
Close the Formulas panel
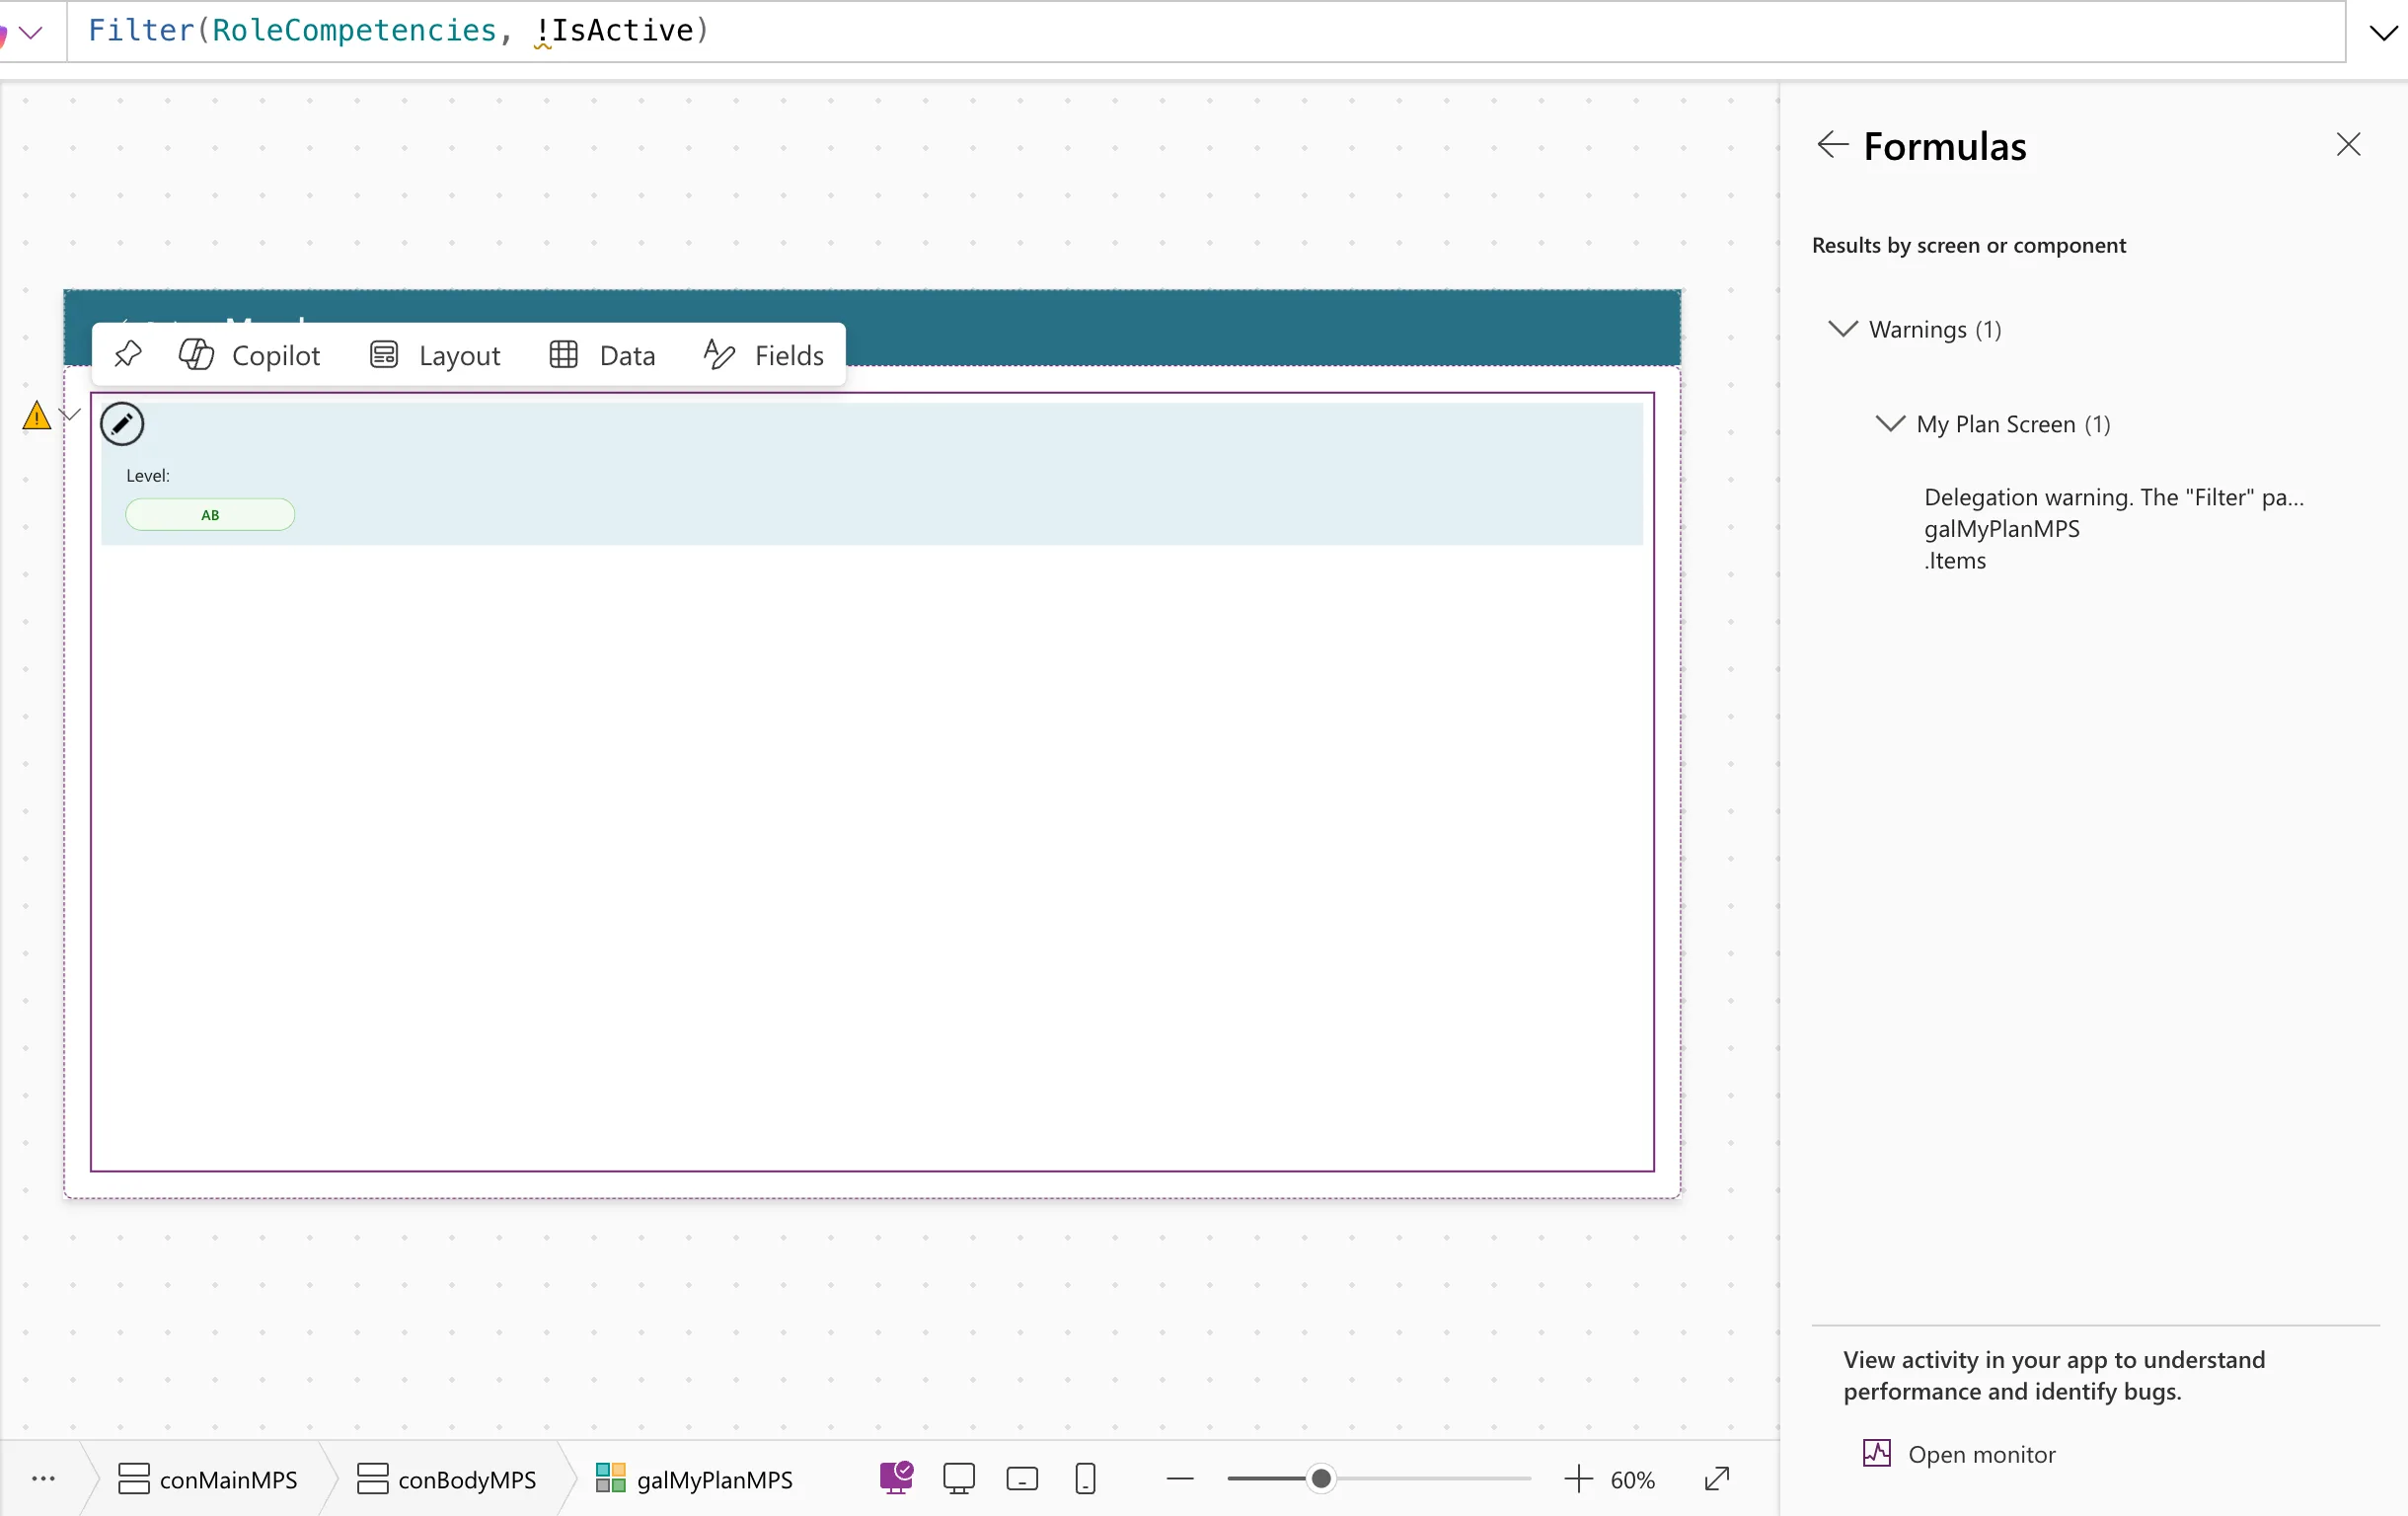2348,145
